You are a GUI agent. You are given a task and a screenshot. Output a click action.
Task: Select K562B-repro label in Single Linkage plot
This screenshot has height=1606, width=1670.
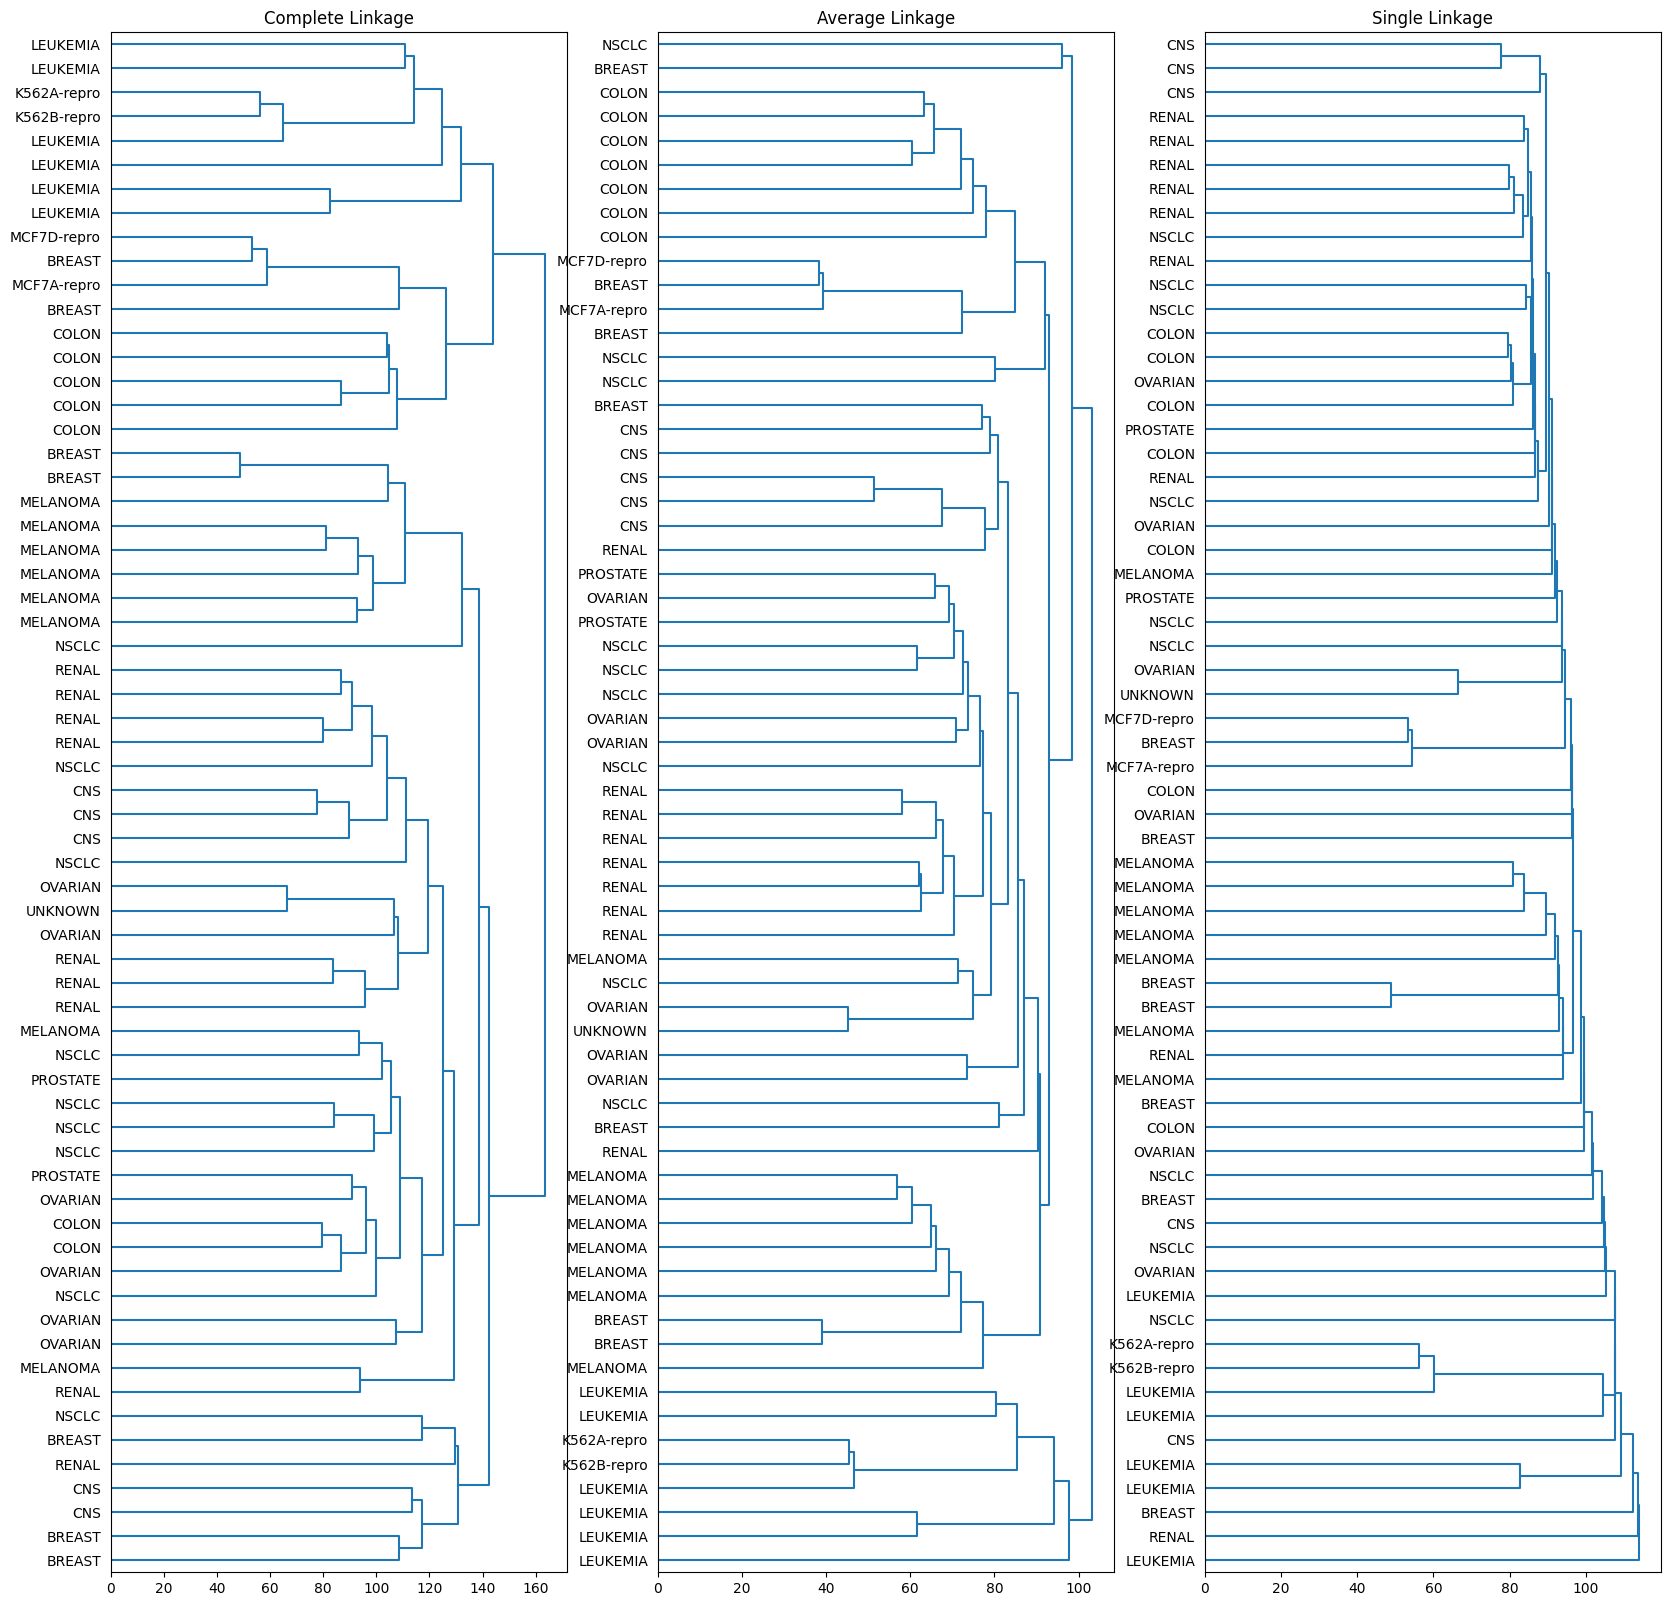pyautogui.click(x=1152, y=1368)
